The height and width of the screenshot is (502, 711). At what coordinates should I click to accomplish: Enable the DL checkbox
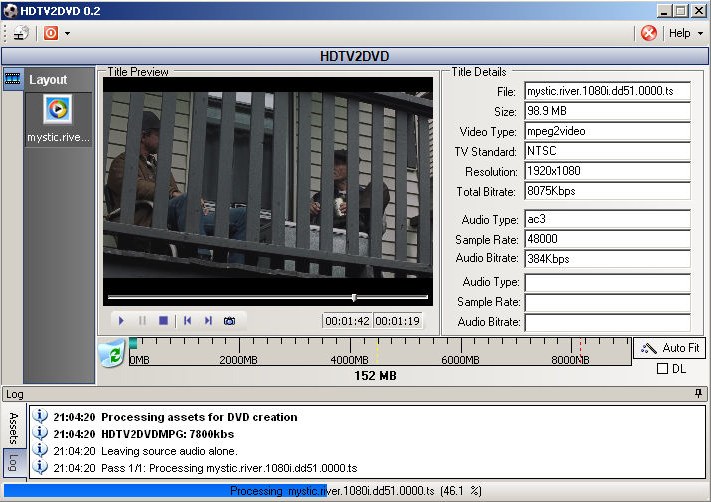tap(662, 369)
